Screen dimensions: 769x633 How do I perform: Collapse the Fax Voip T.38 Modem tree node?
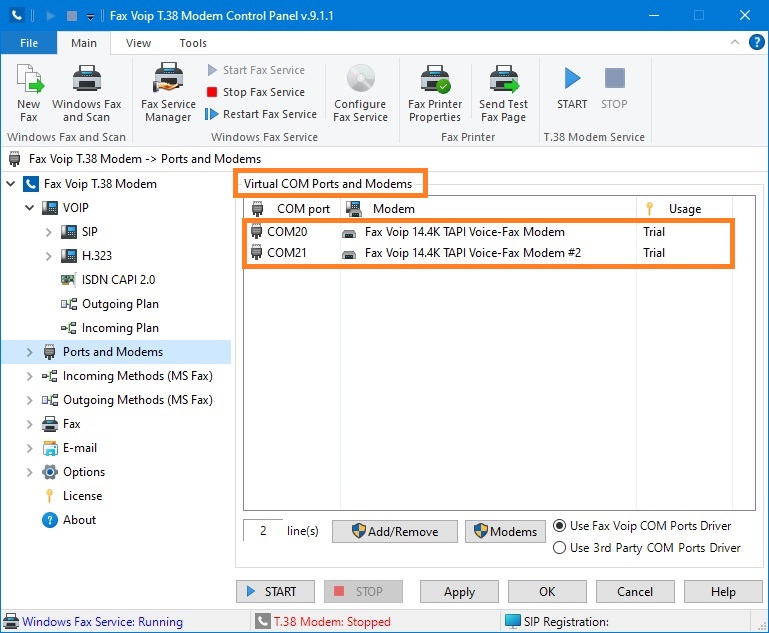point(10,184)
